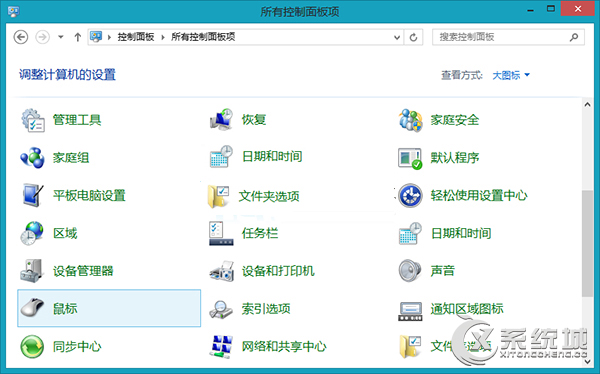
Task: Open the window system menu icon in title bar
Action: (13, 11)
